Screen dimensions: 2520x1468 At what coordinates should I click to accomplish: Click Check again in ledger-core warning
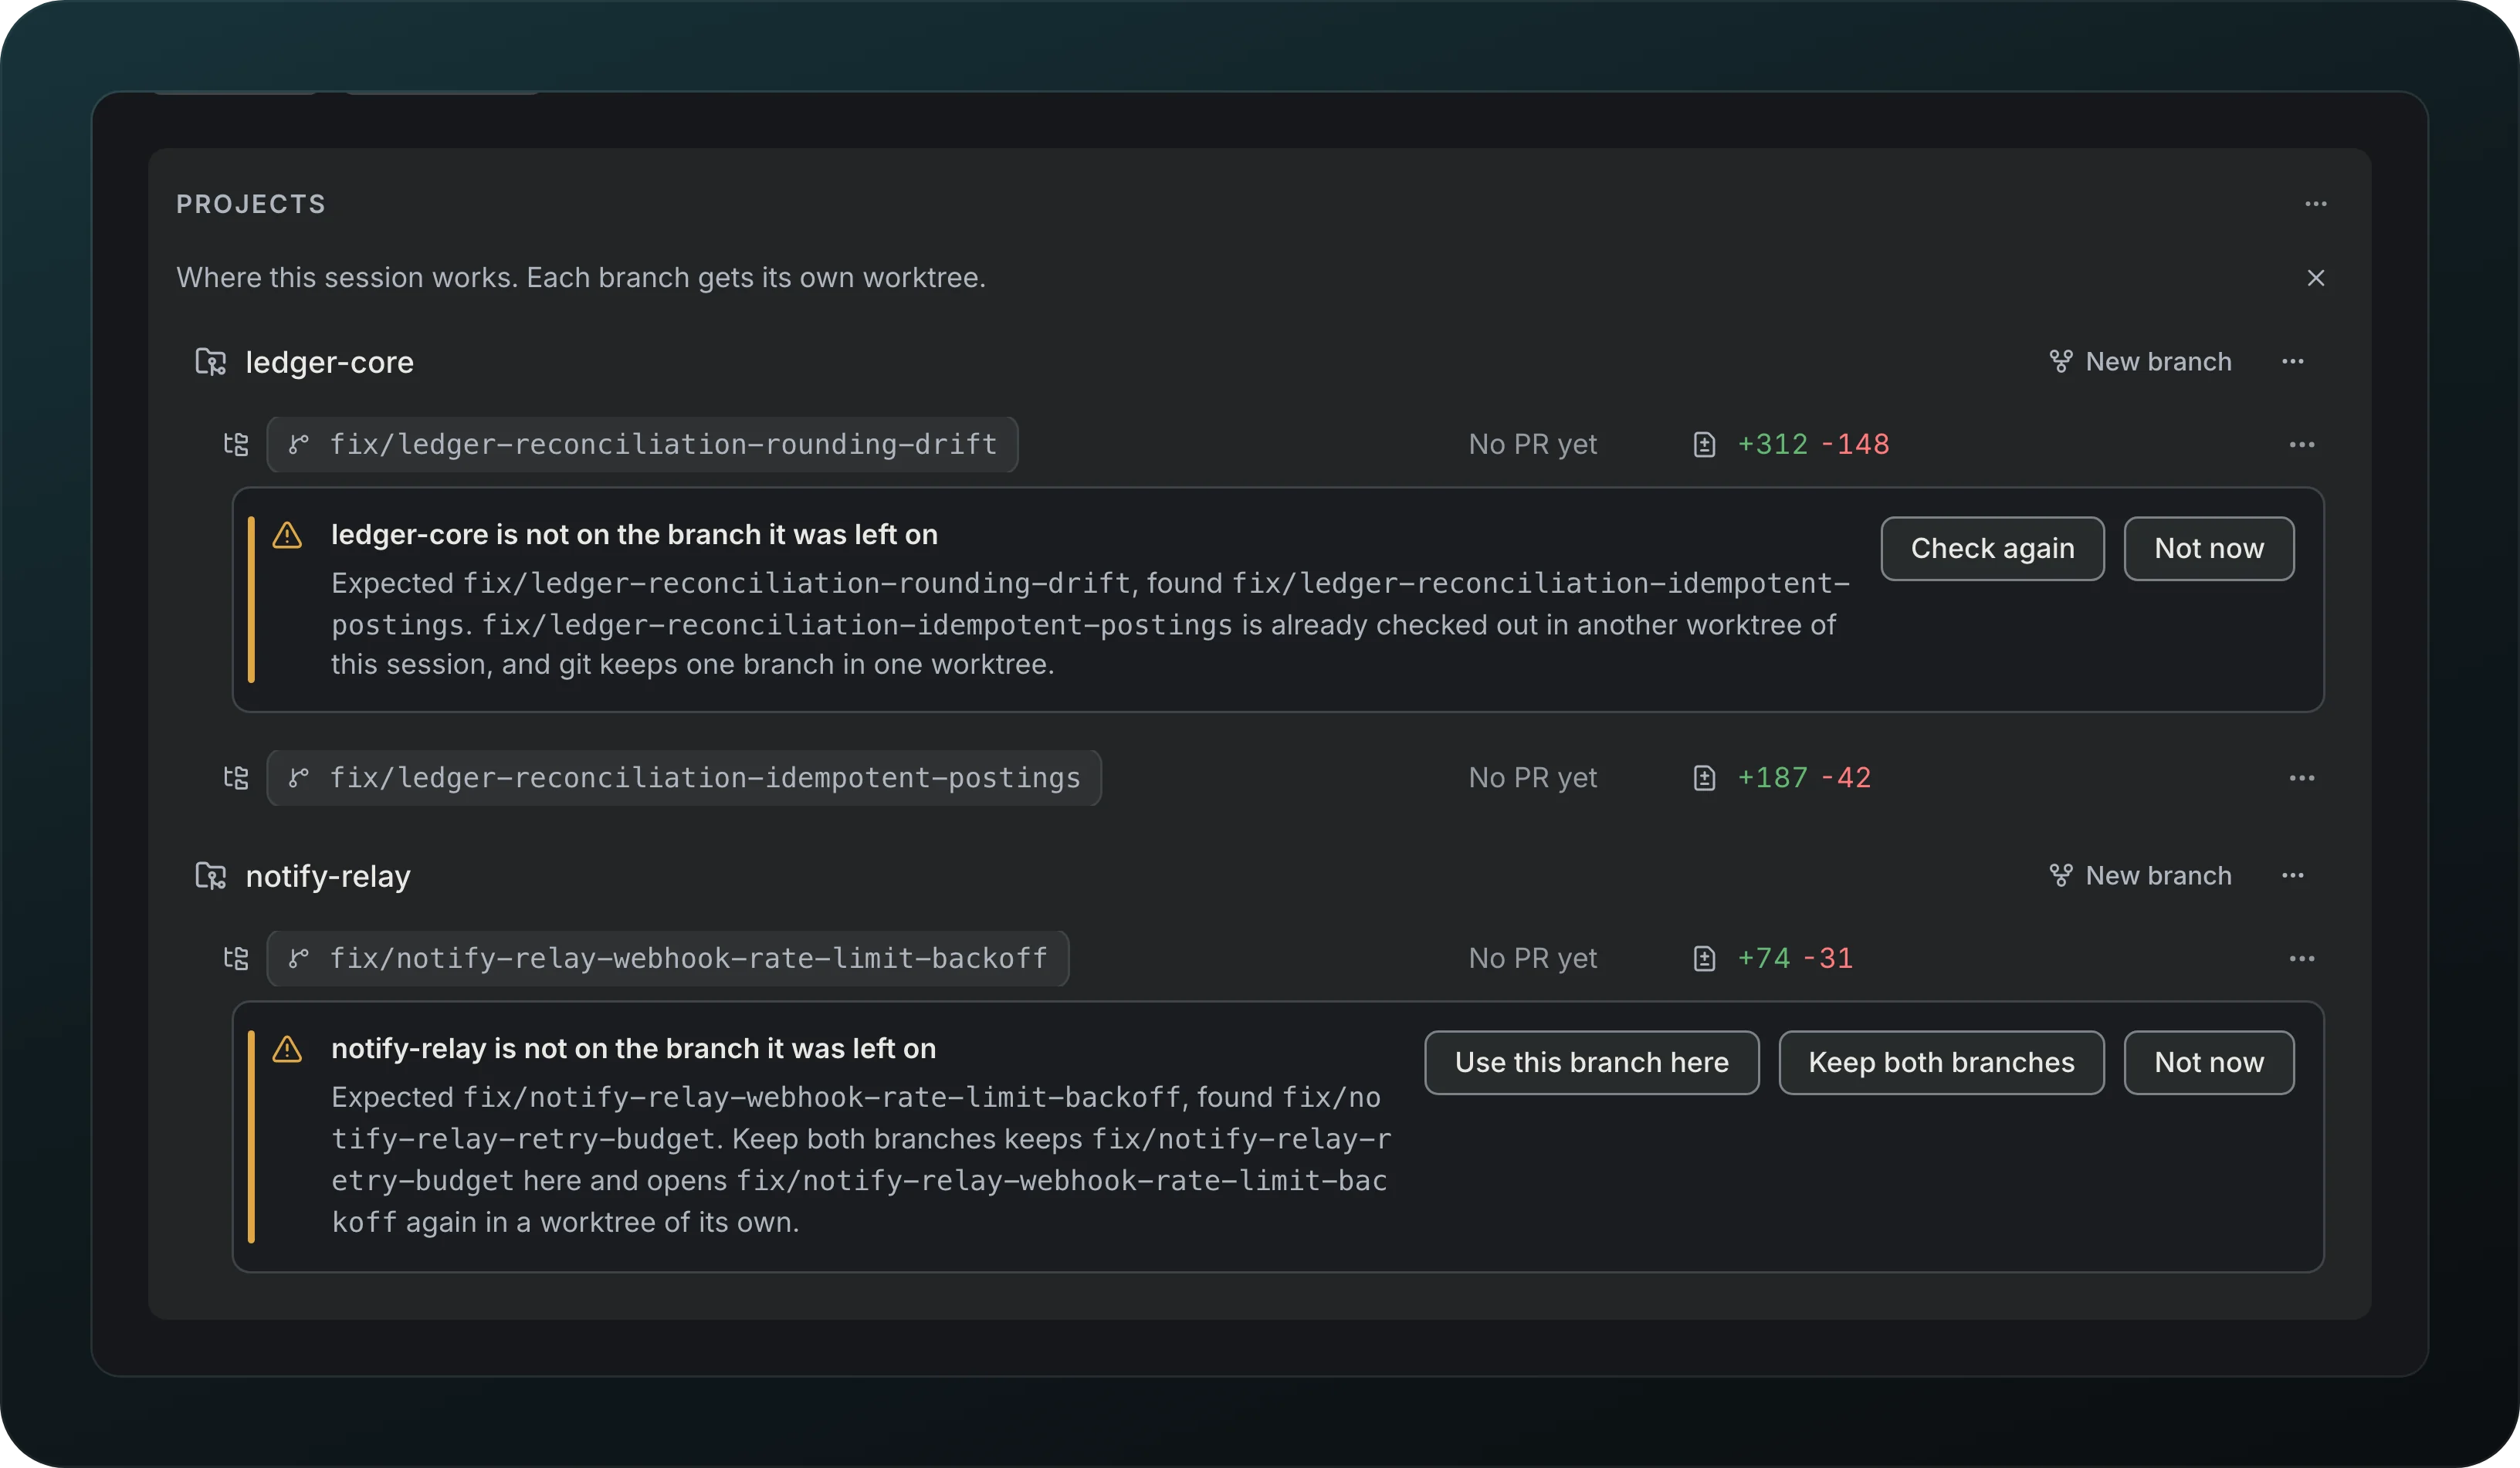coord(1992,548)
